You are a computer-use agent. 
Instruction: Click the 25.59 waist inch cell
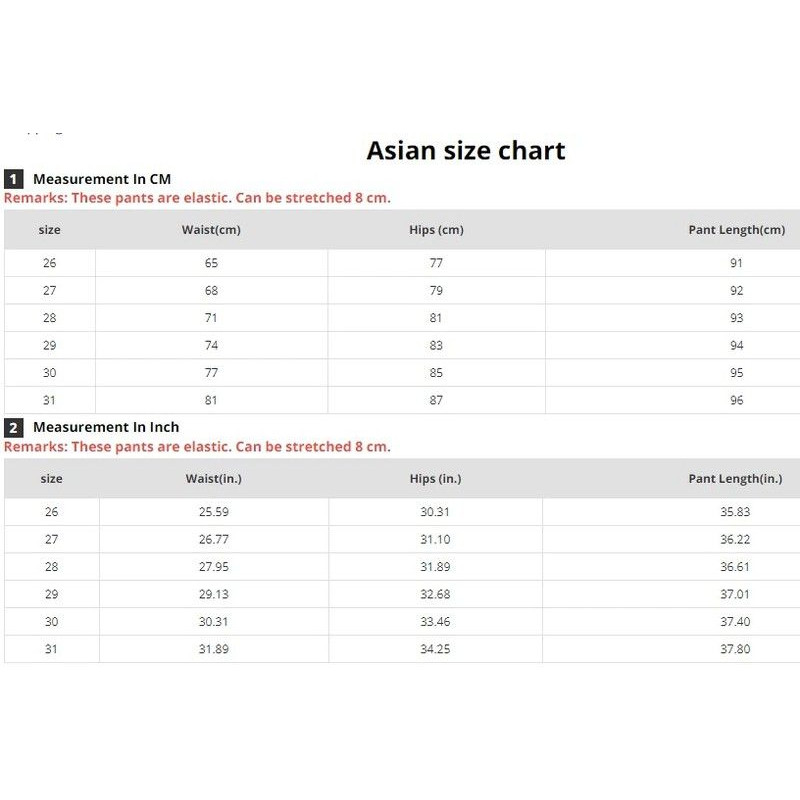[213, 512]
